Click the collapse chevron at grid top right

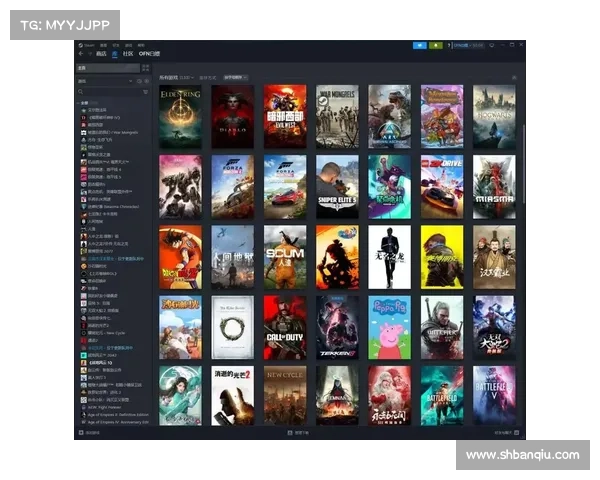514,78
